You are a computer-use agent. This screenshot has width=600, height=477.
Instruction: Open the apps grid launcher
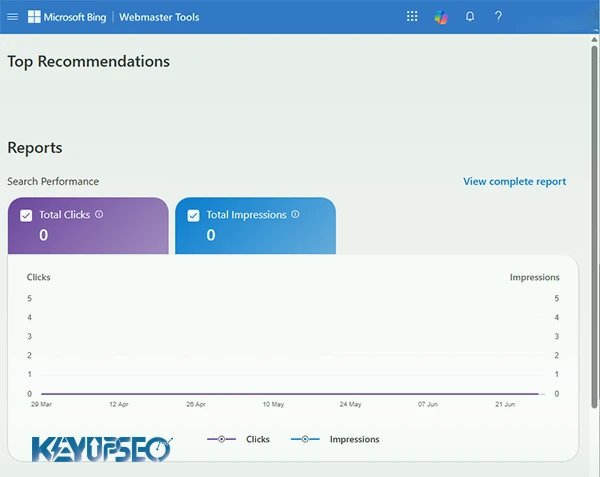[x=412, y=16]
